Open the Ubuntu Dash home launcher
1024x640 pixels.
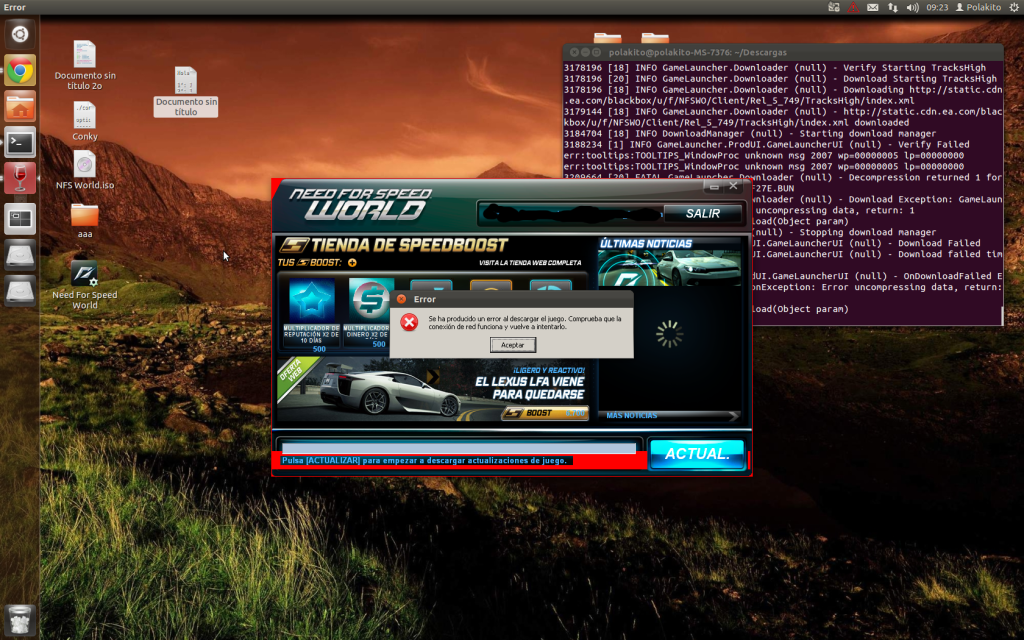click(20, 34)
